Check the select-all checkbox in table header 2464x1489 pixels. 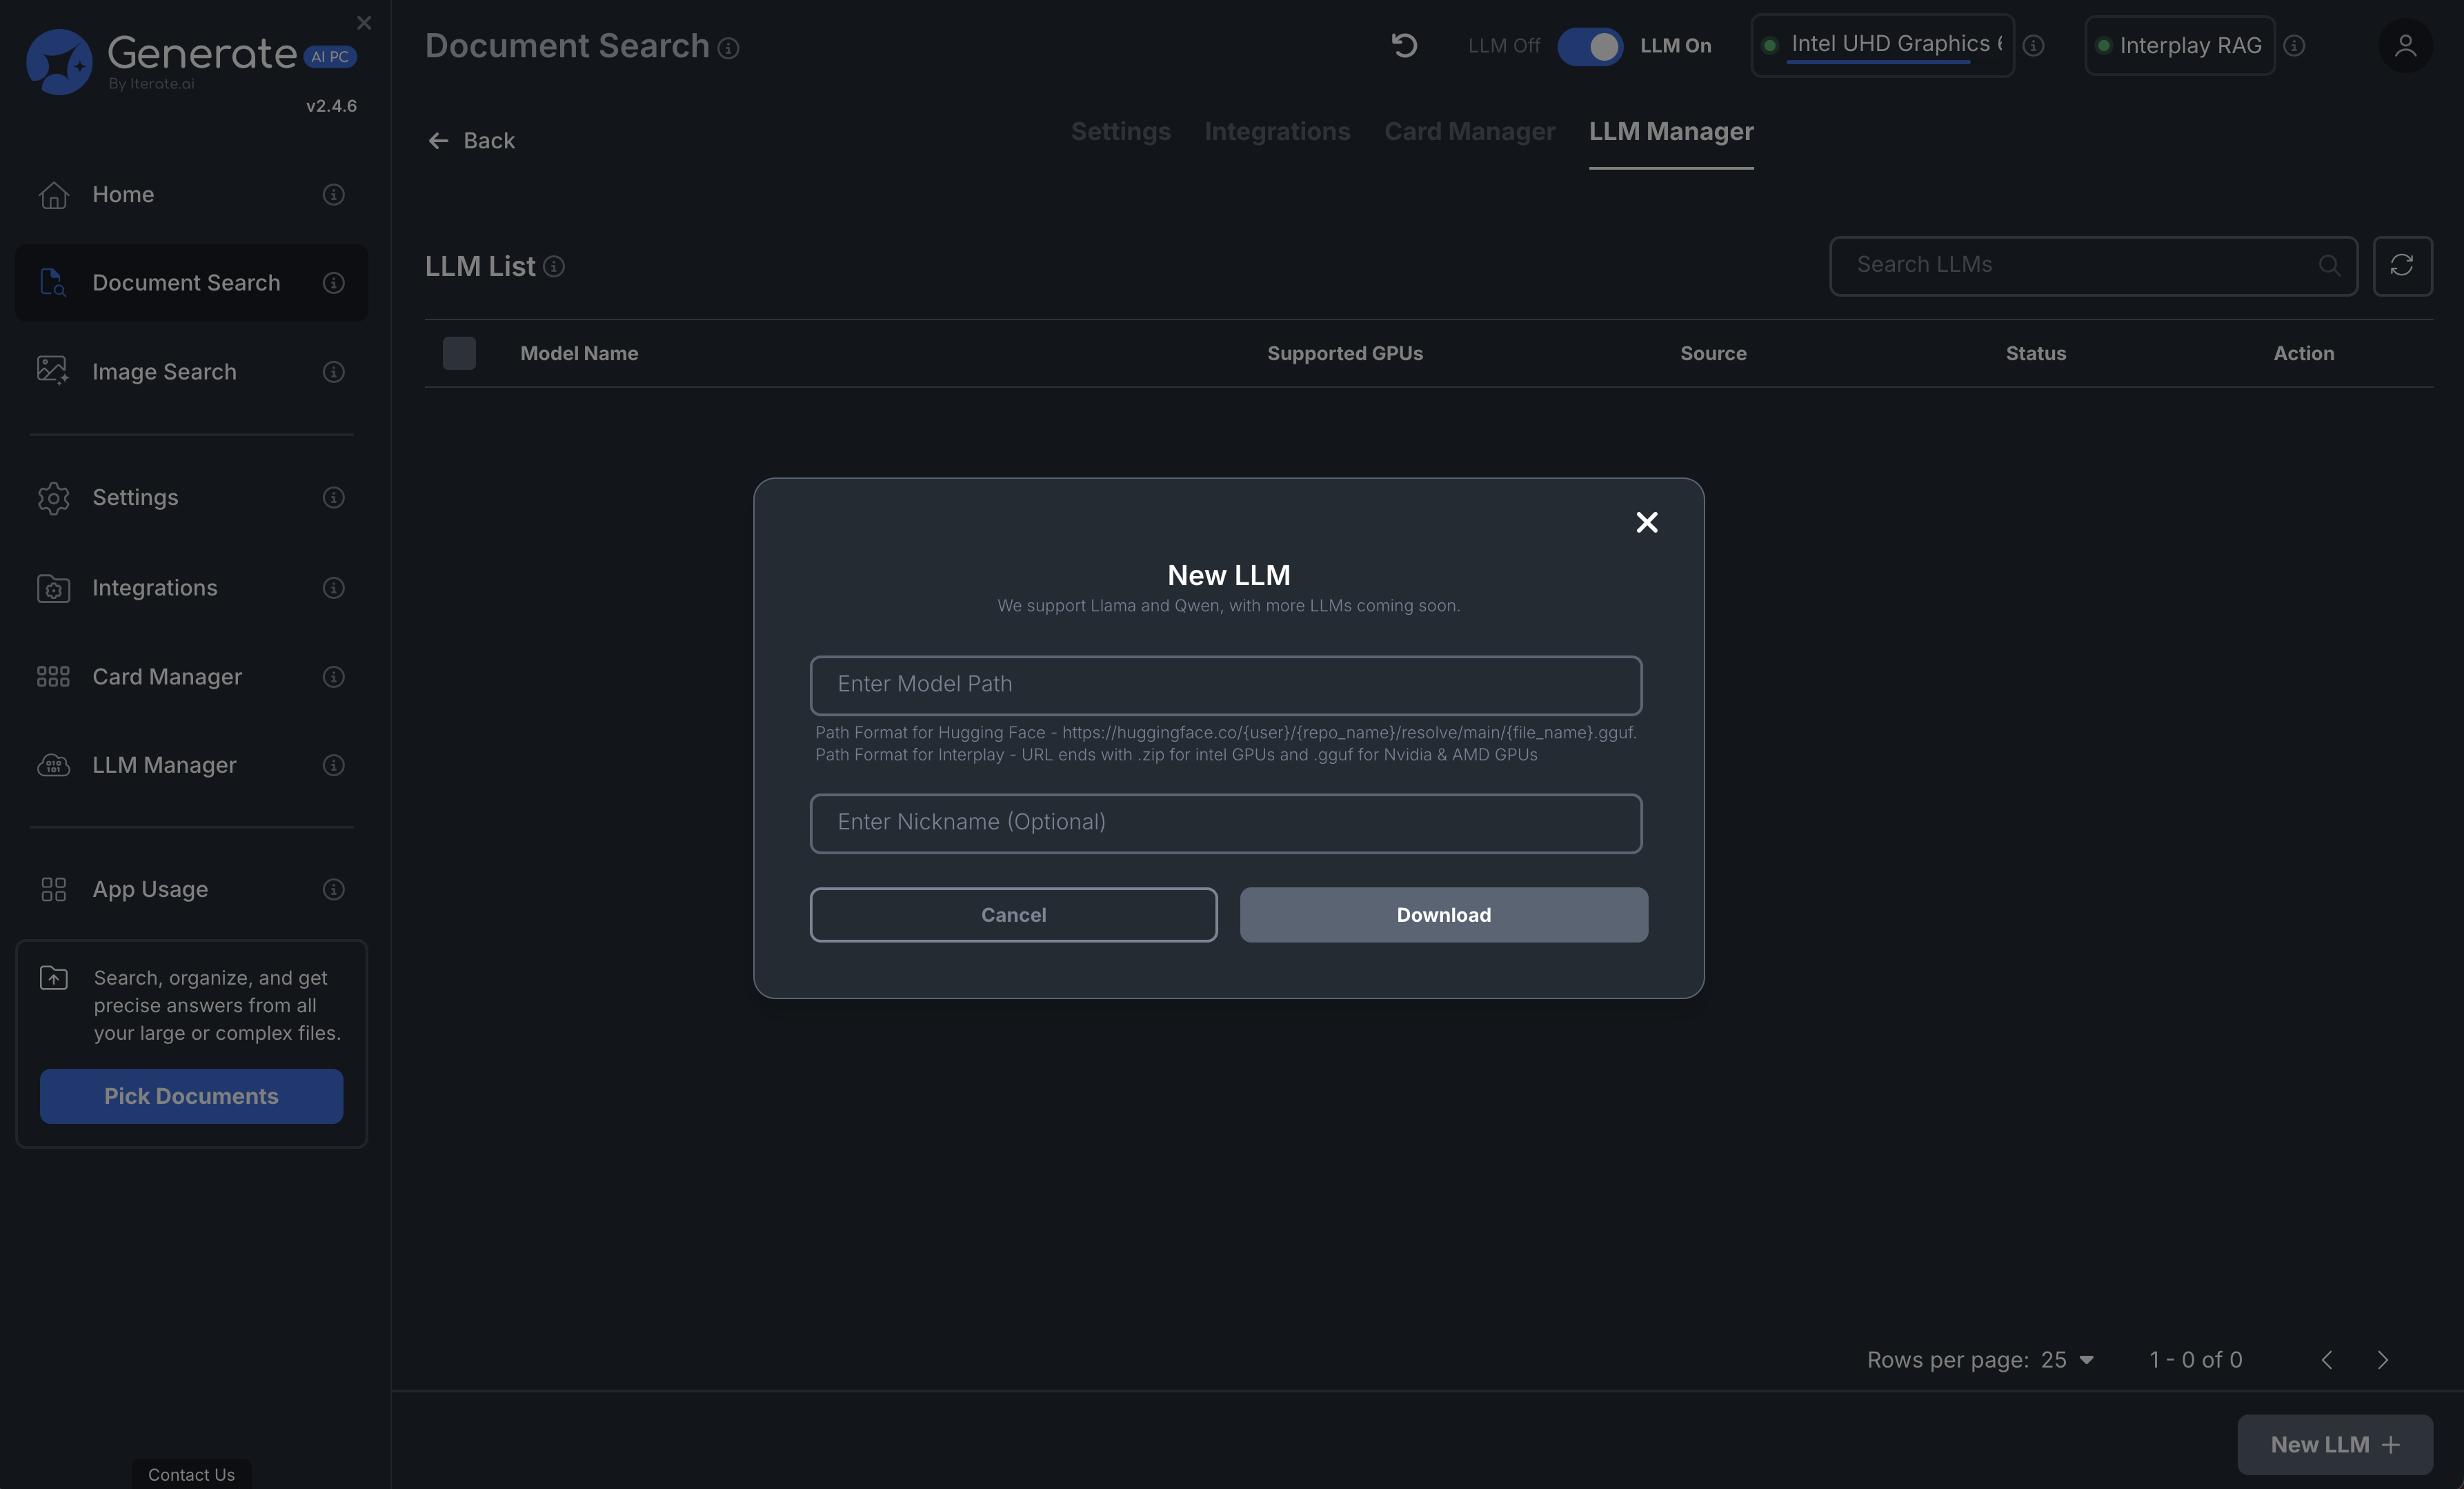pyautogui.click(x=459, y=353)
